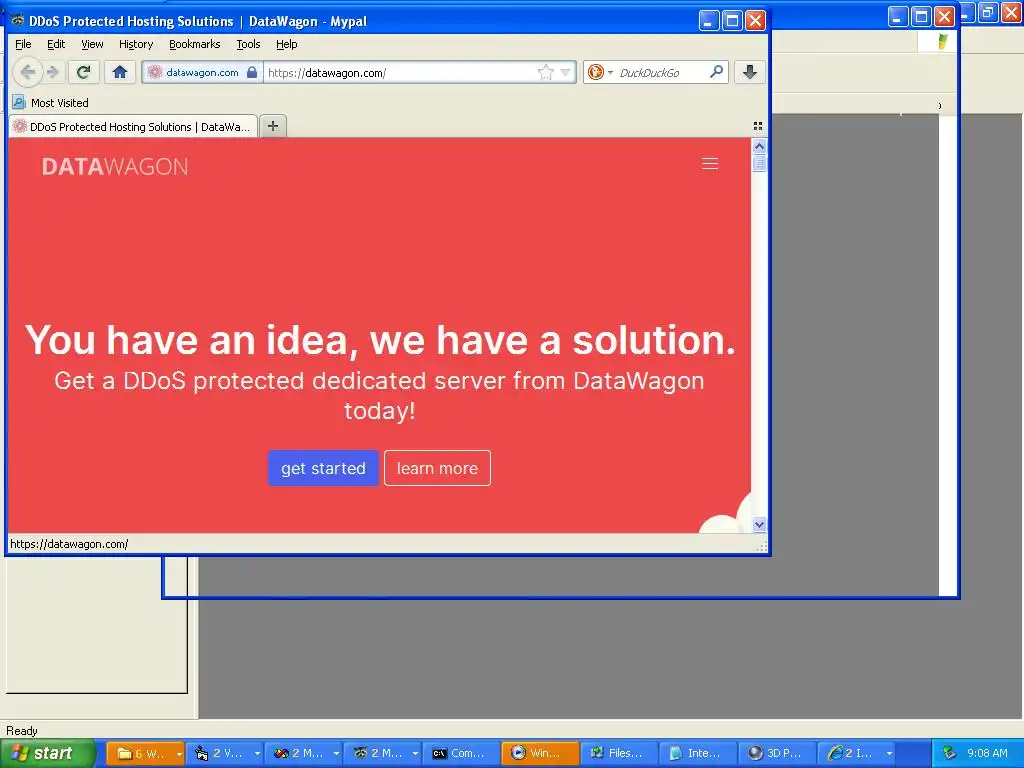
Task: Click the DATAWAGON logo
Action: coord(115,167)
